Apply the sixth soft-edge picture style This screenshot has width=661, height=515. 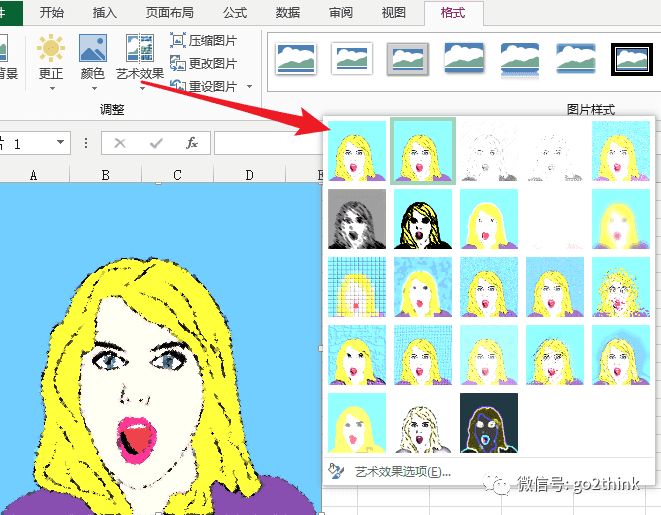[x=575, y=58]
